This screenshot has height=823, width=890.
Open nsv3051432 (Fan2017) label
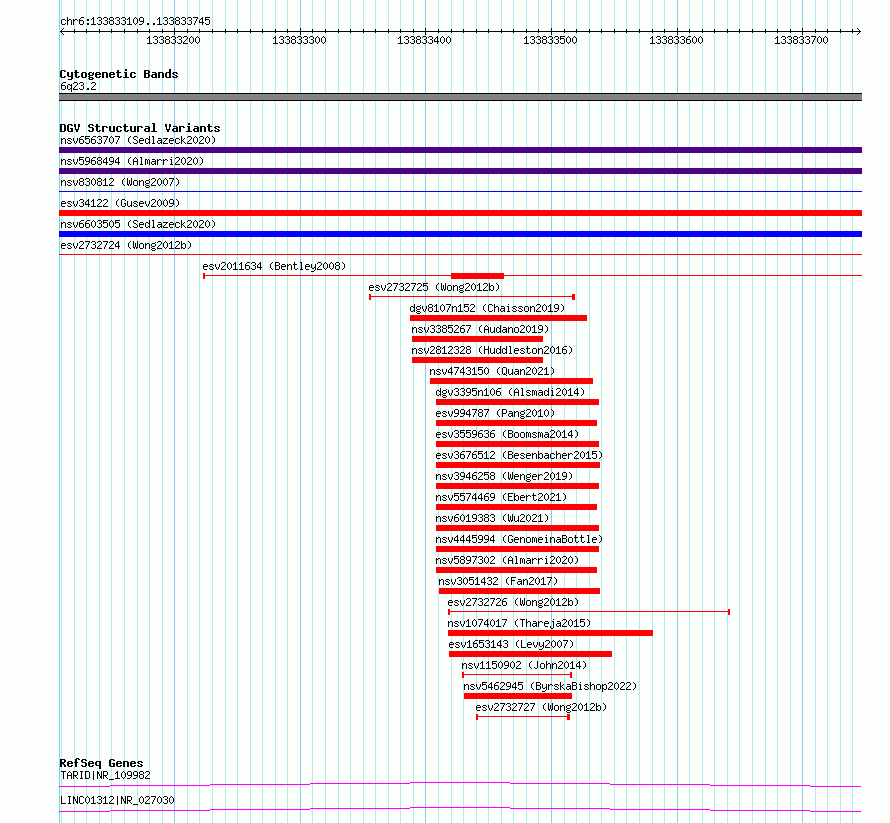pyautogui.click(x=498, y=581)
